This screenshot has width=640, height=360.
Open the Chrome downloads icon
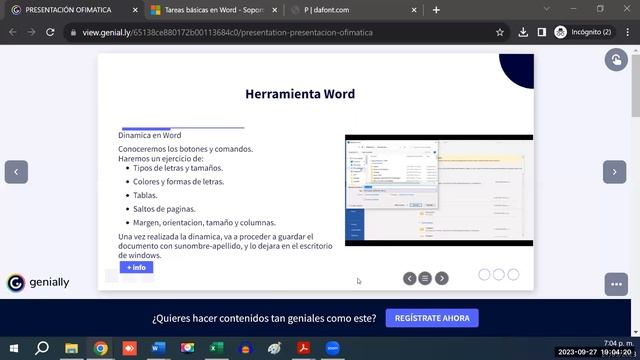523,32
